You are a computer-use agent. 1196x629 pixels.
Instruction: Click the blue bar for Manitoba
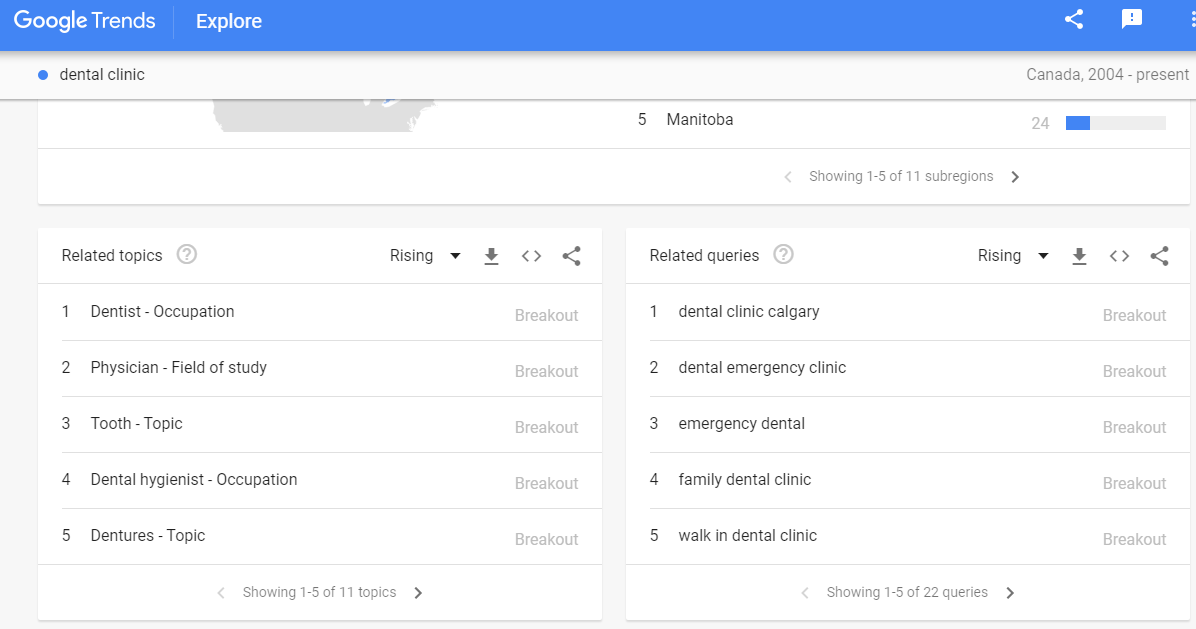1078,123
